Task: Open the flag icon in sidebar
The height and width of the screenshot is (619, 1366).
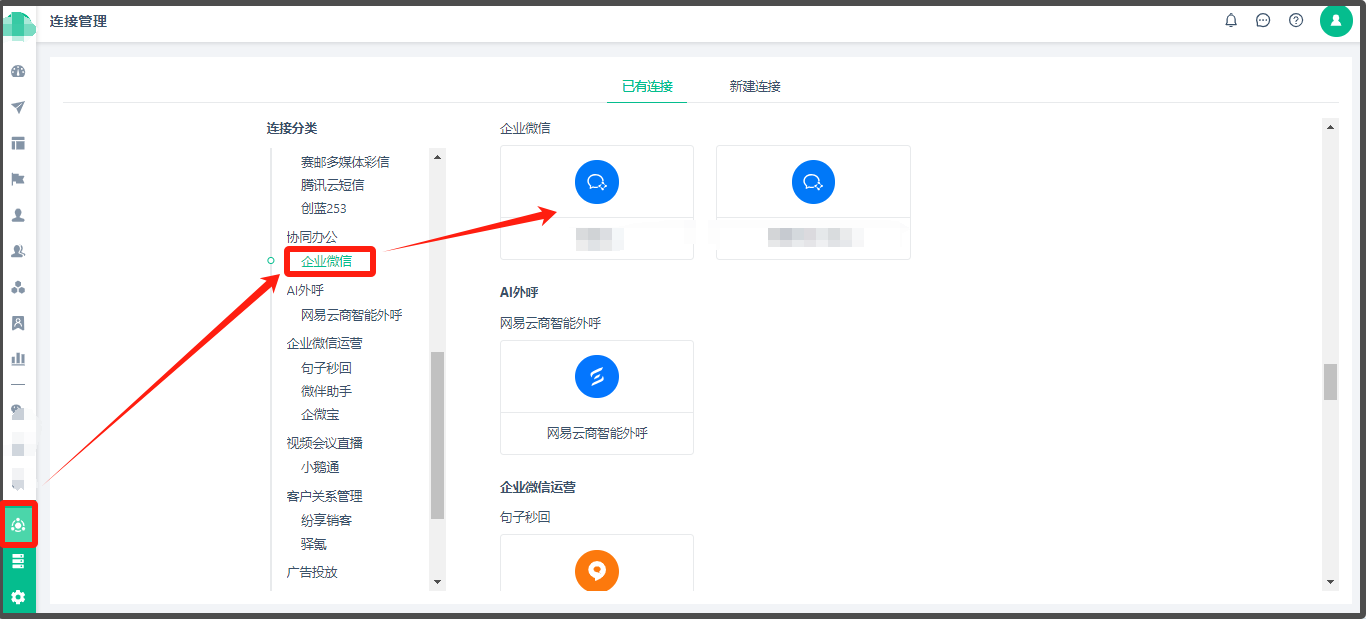Action: click(18, 179)
